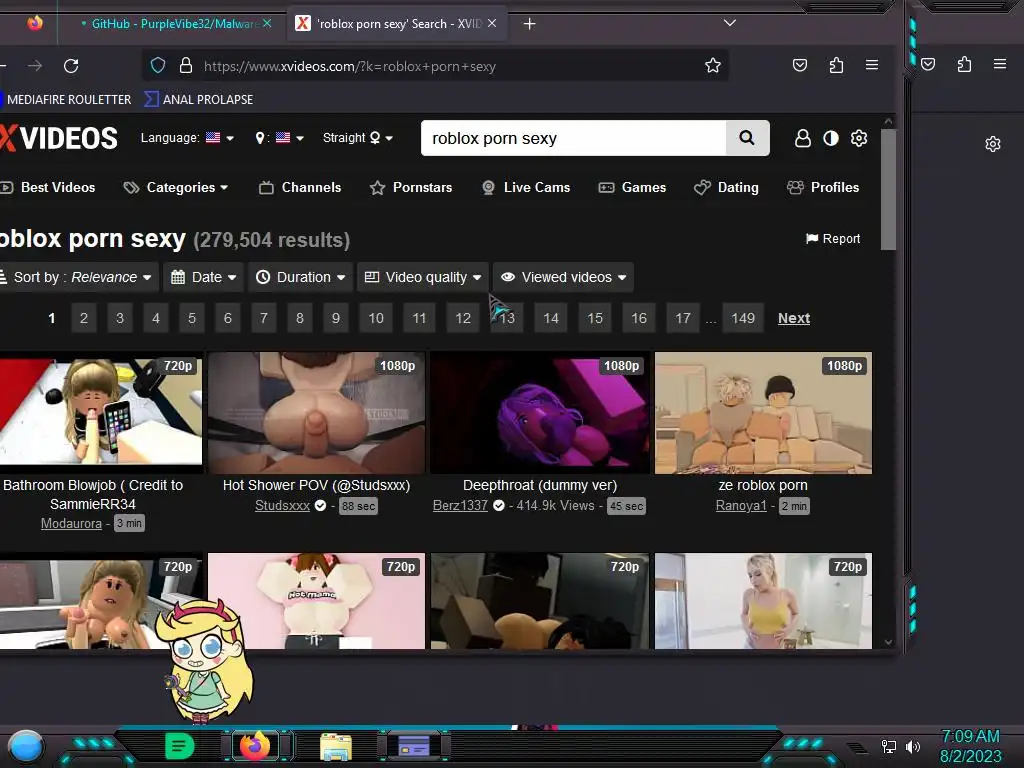This screenshot has height=768, width=1024.
Task: Expand the Categories menu
Action: click(x=176, y=187)
